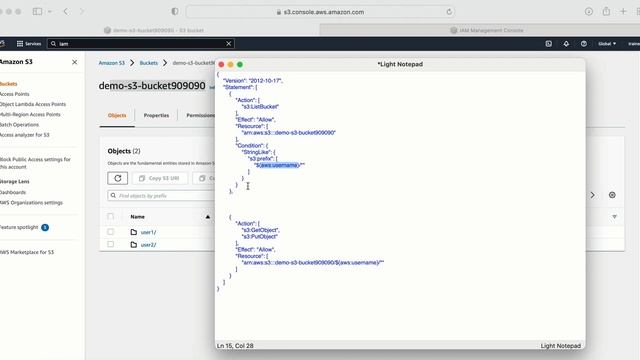This screenshot has height=360, width=640.
Task: Open the help question mark icon
Action: pyautogui.click(x=584, y=44)
